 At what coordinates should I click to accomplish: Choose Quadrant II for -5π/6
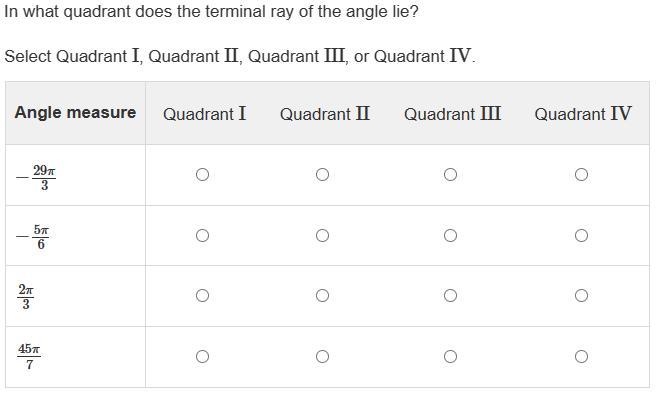pos(322,236)
